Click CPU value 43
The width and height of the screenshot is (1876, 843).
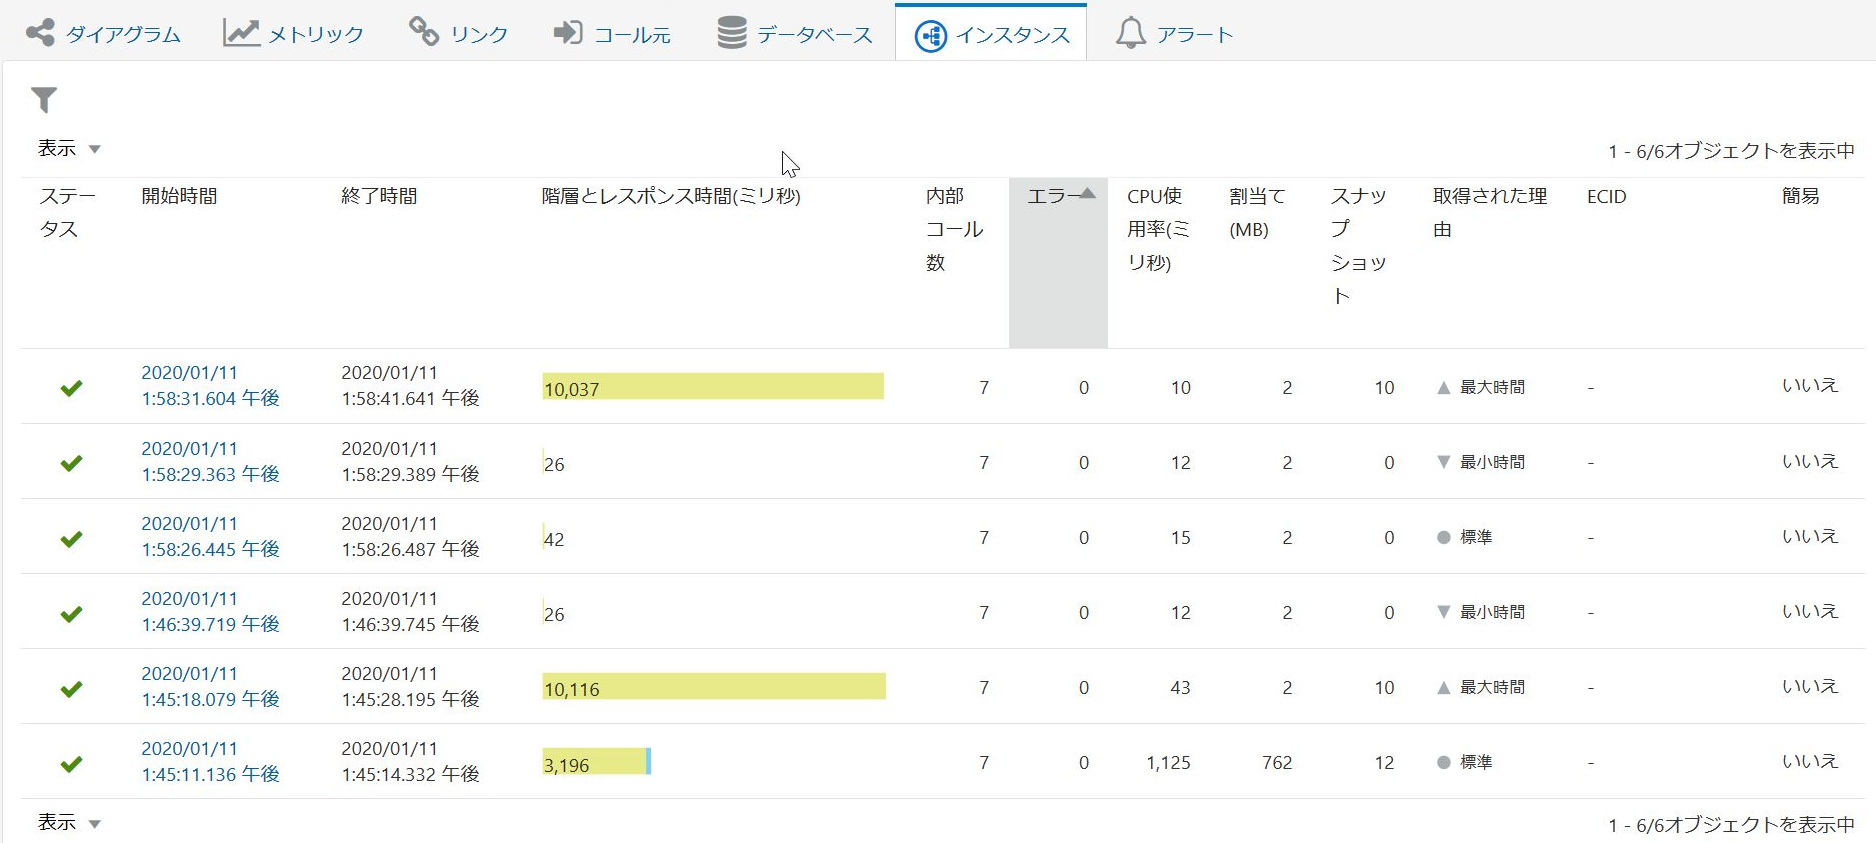pyautogui.click(x=1180, y=688)
